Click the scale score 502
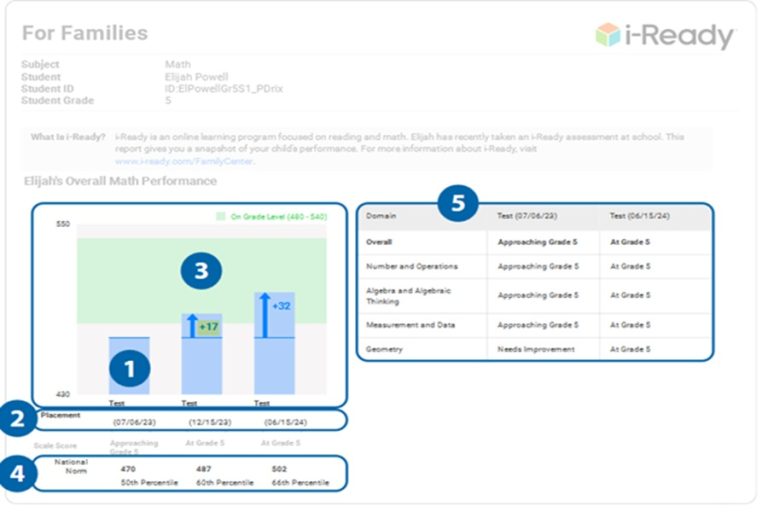 (279, 469)
